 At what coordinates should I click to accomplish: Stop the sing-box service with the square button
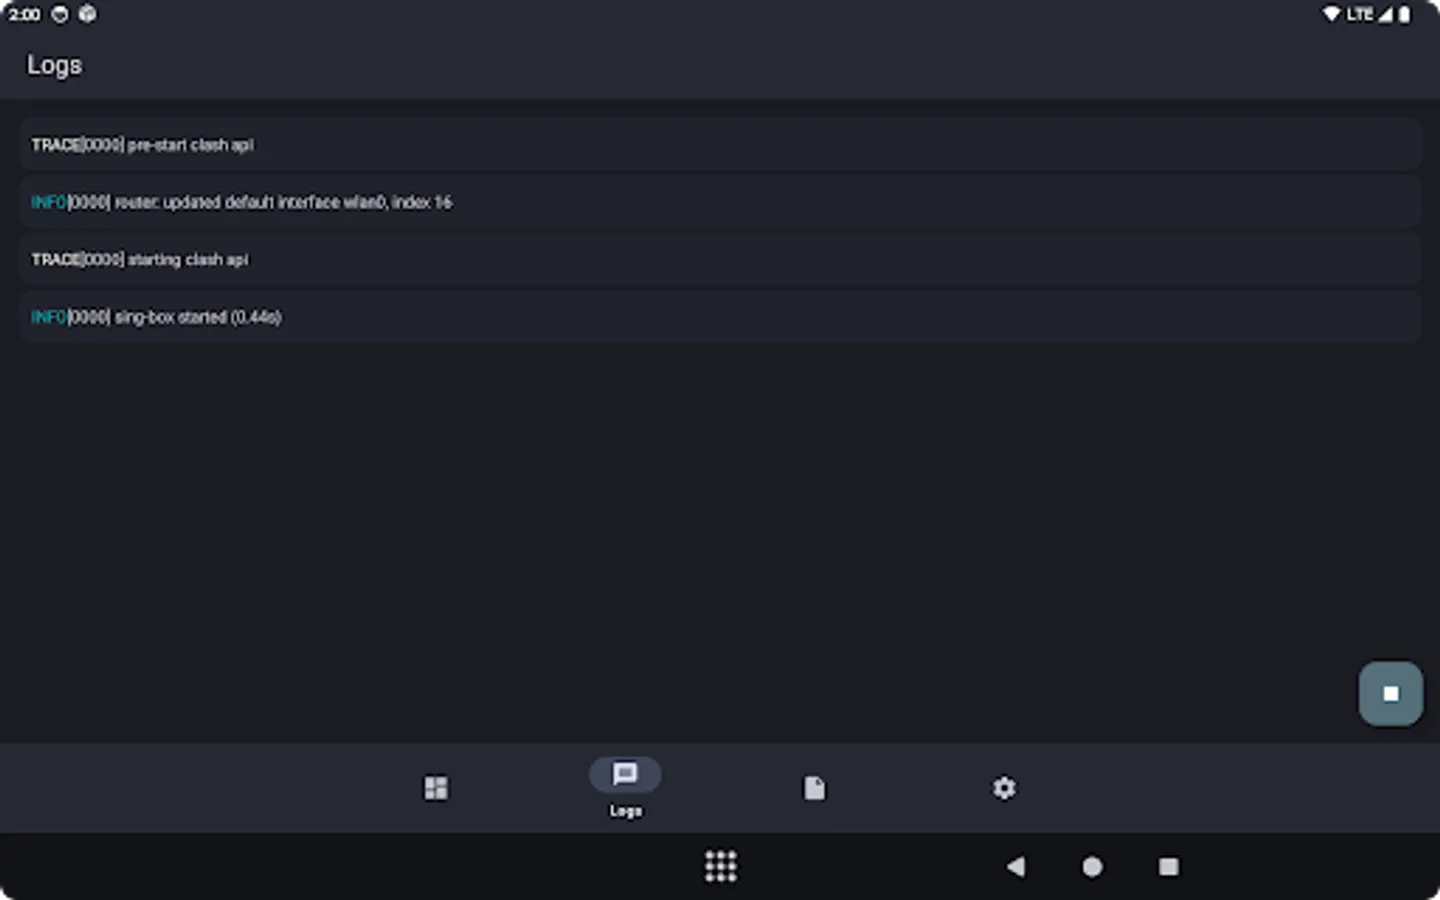click(x=1390, y=693)
